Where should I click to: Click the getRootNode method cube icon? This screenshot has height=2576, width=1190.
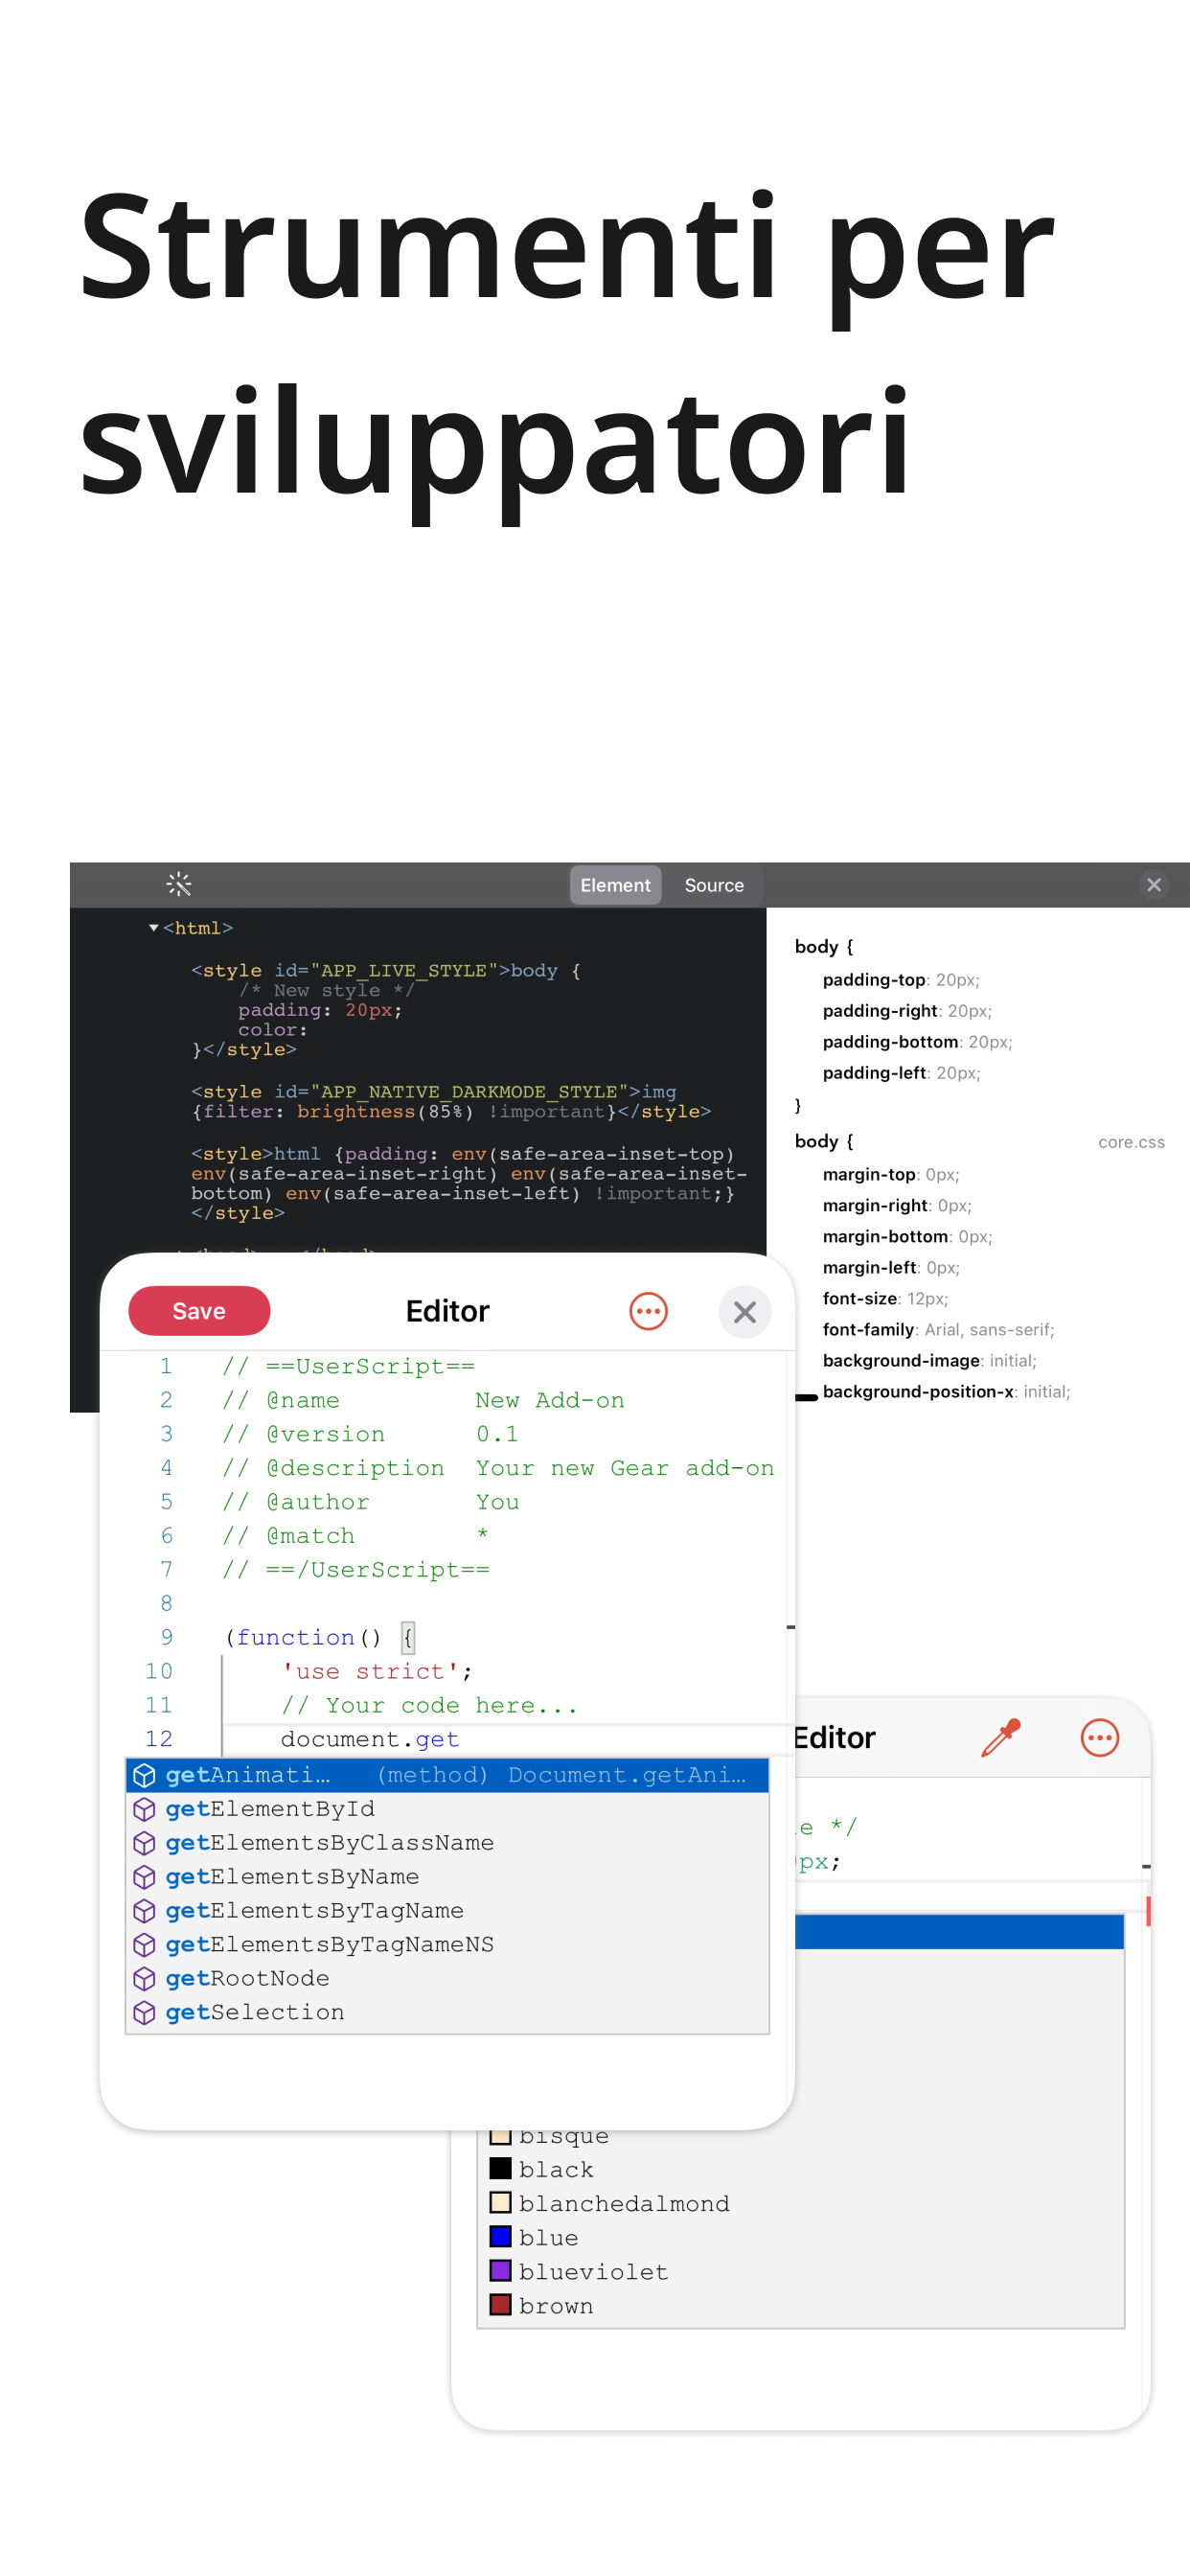coord(144,1979)
